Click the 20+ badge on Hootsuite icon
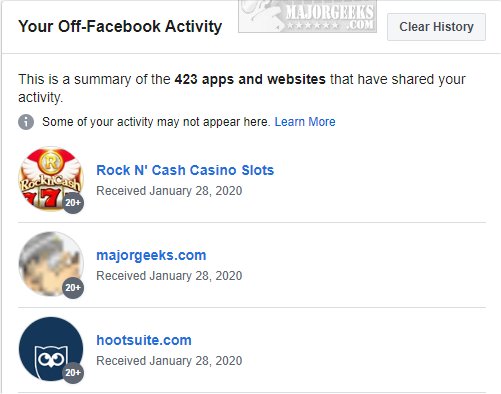501x394 pixels. pyautogui.click(x=73, y=372)
